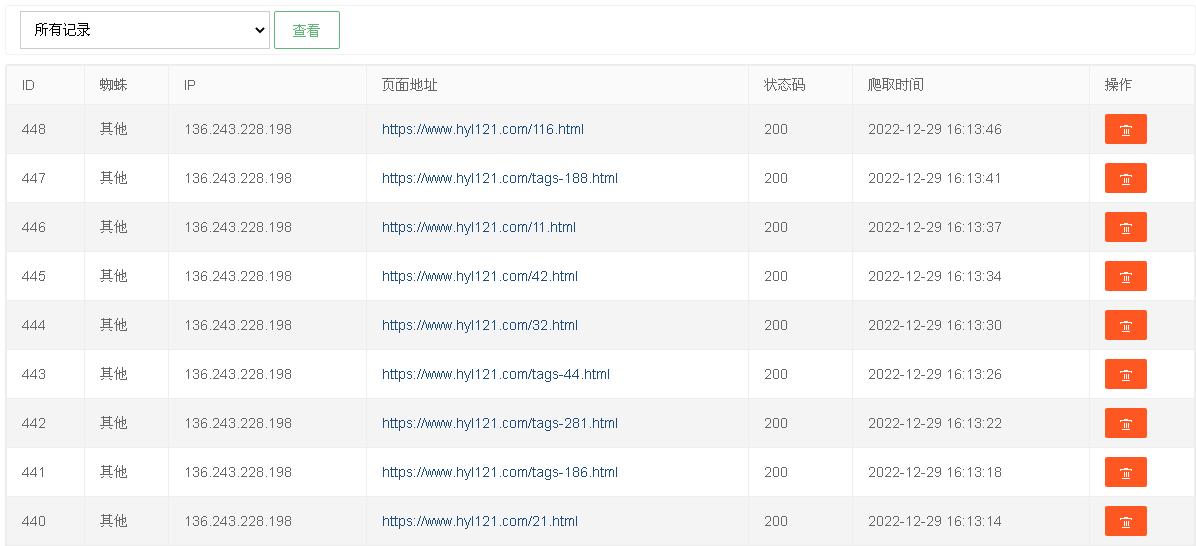
Task: Delete record 447 with trash icon
Action: (x=1125, y=178)
